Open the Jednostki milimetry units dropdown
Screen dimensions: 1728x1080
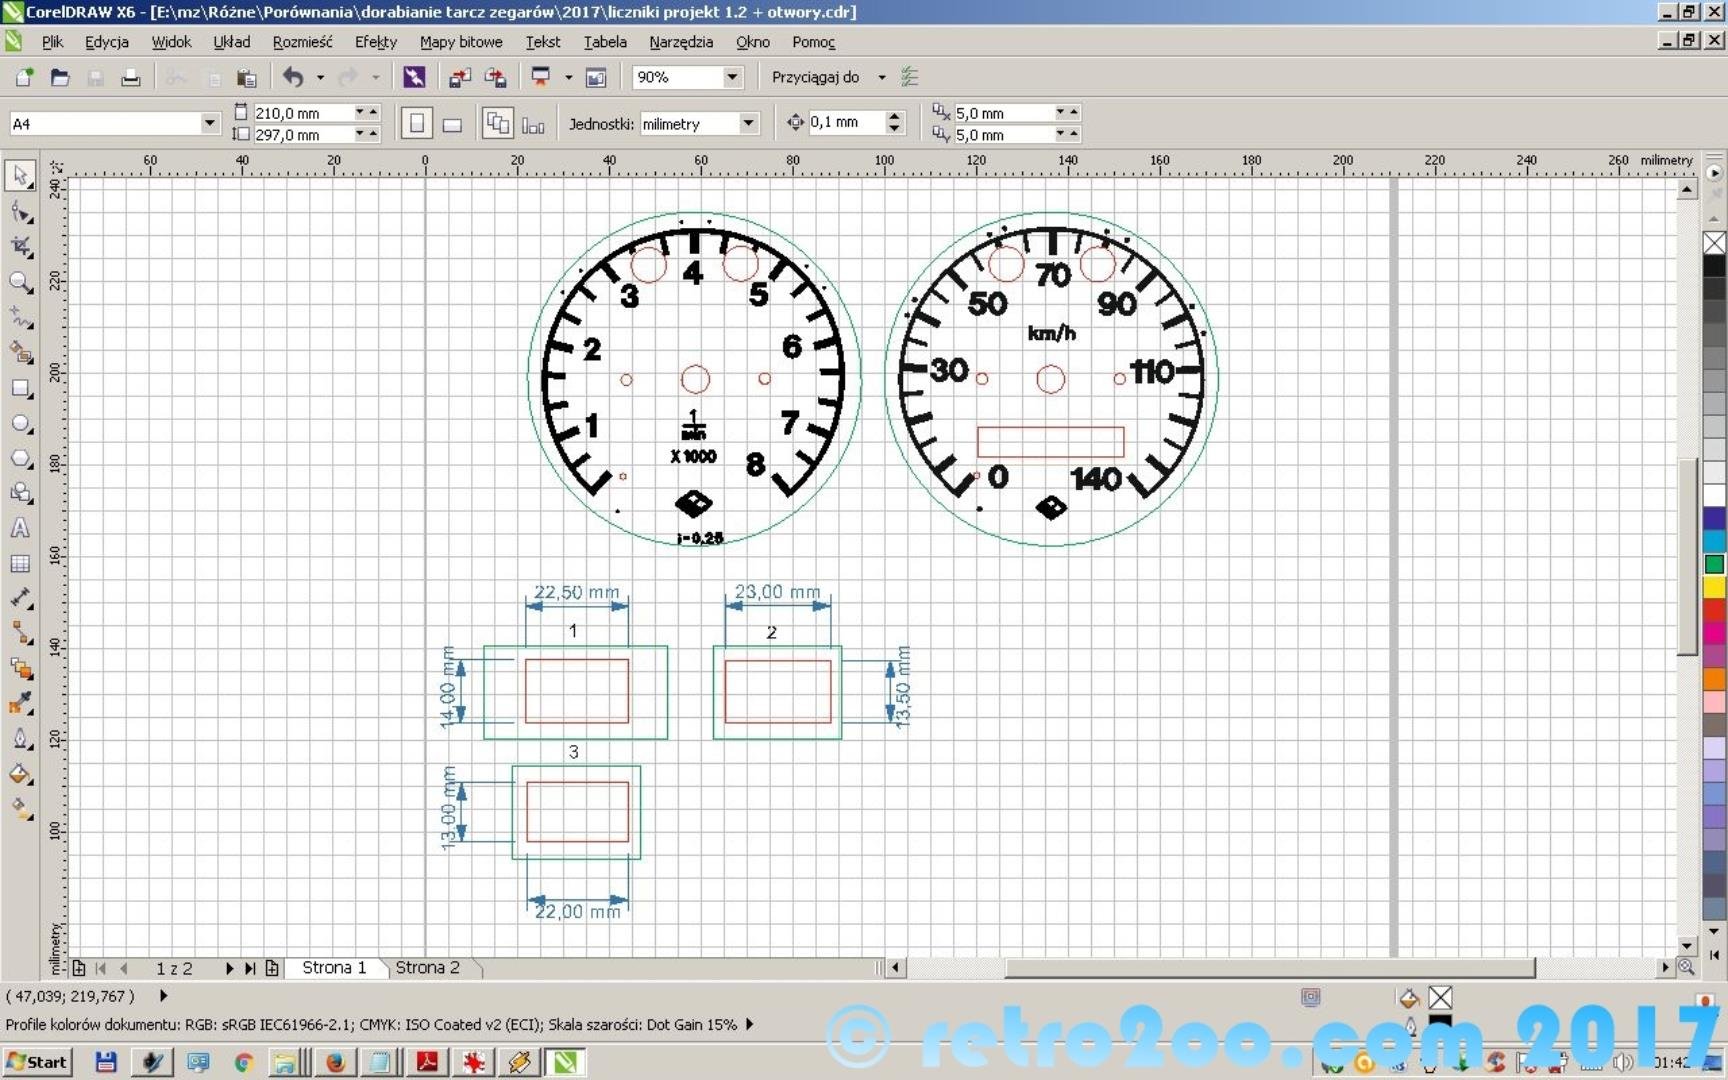(x=748, y=123)
